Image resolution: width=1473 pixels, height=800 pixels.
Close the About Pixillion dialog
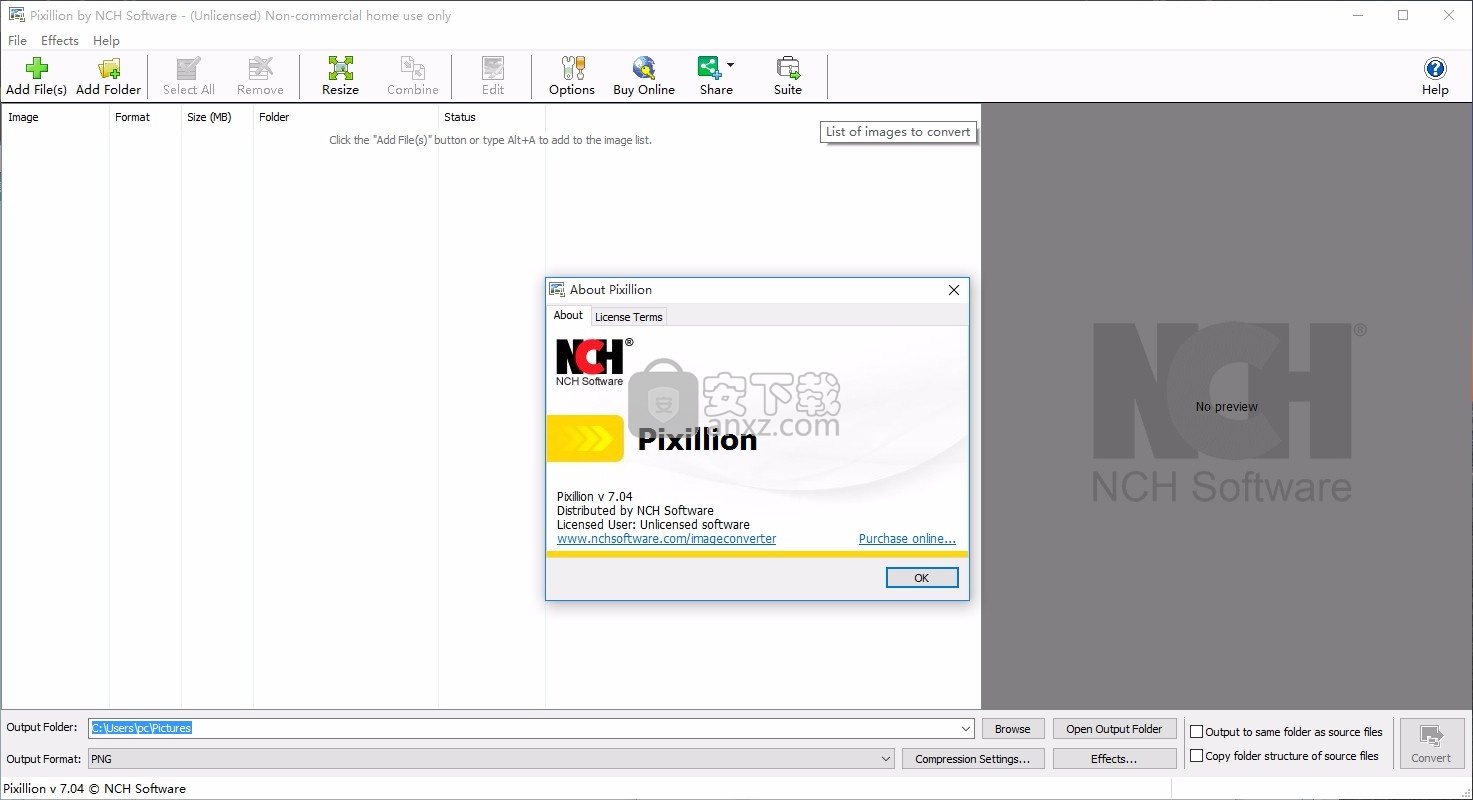(953, 290)
